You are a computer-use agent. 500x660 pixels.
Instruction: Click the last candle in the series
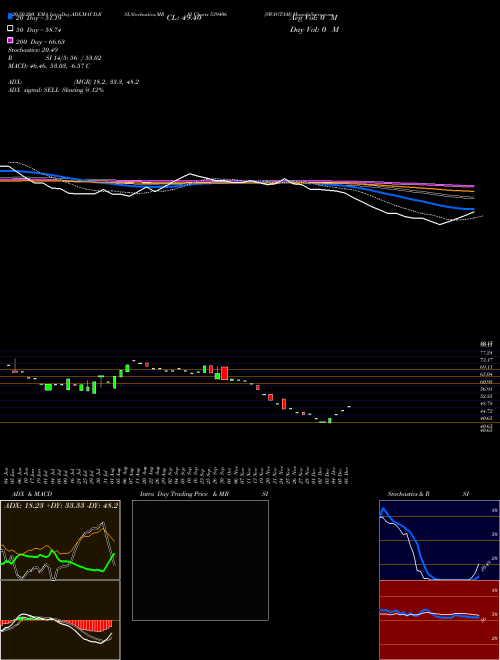349,407
